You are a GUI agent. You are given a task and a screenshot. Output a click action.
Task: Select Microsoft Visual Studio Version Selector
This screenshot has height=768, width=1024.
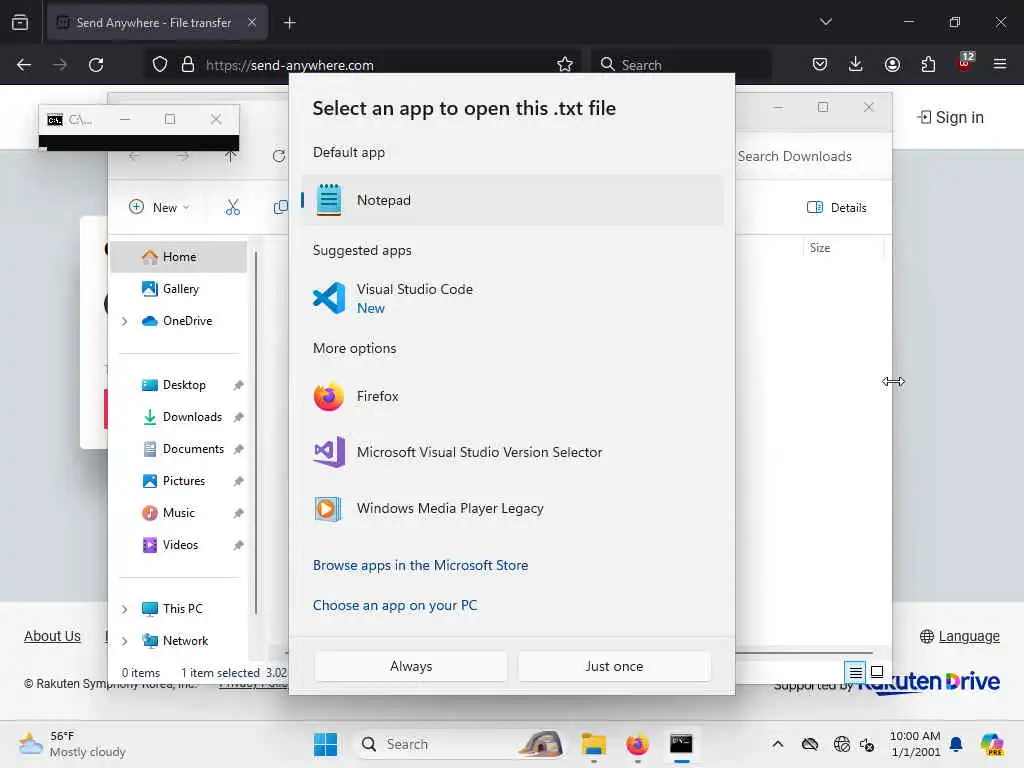pos(512,452)
